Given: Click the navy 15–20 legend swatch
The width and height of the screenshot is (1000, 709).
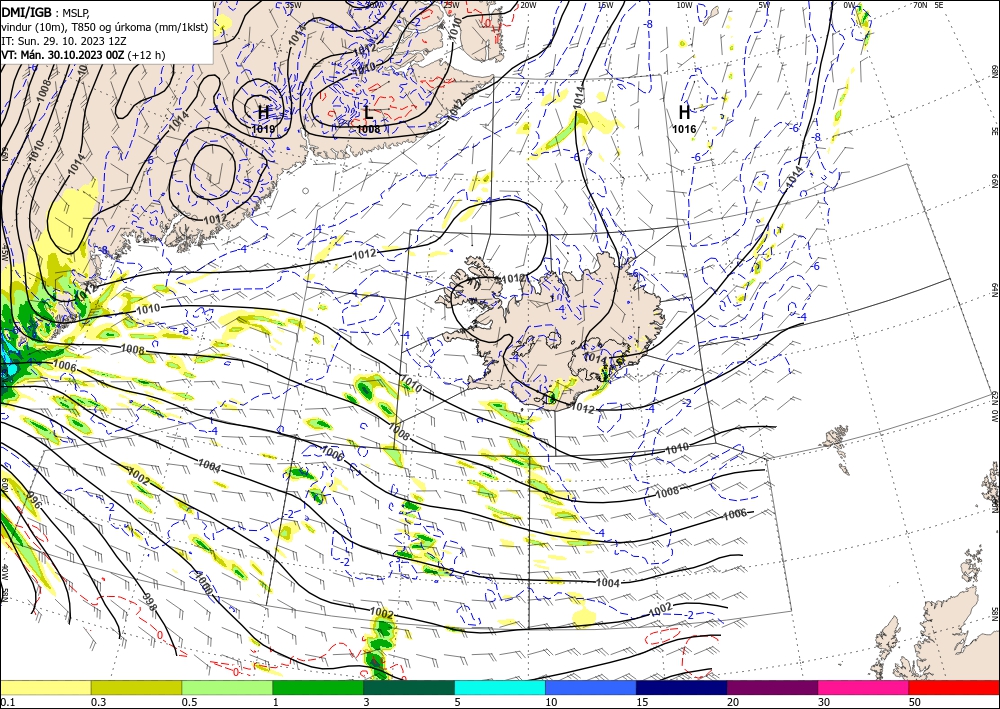Looking at the screenshot, I should (x=682, y=687).
